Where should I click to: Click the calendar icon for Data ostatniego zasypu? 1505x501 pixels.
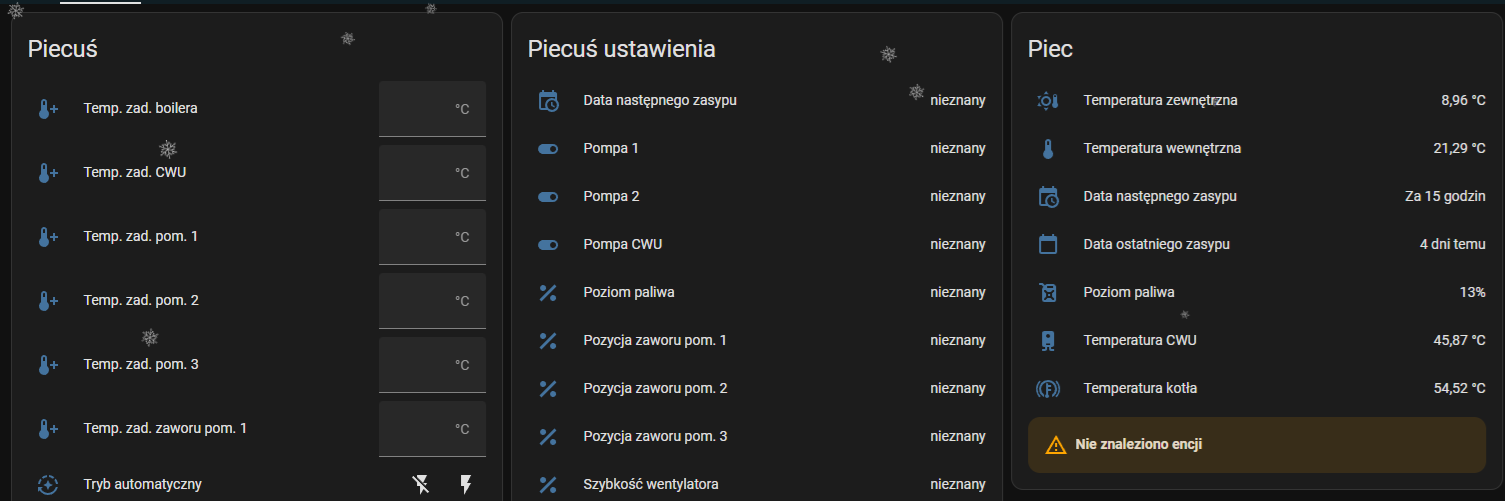click(x=1047, y=245)
